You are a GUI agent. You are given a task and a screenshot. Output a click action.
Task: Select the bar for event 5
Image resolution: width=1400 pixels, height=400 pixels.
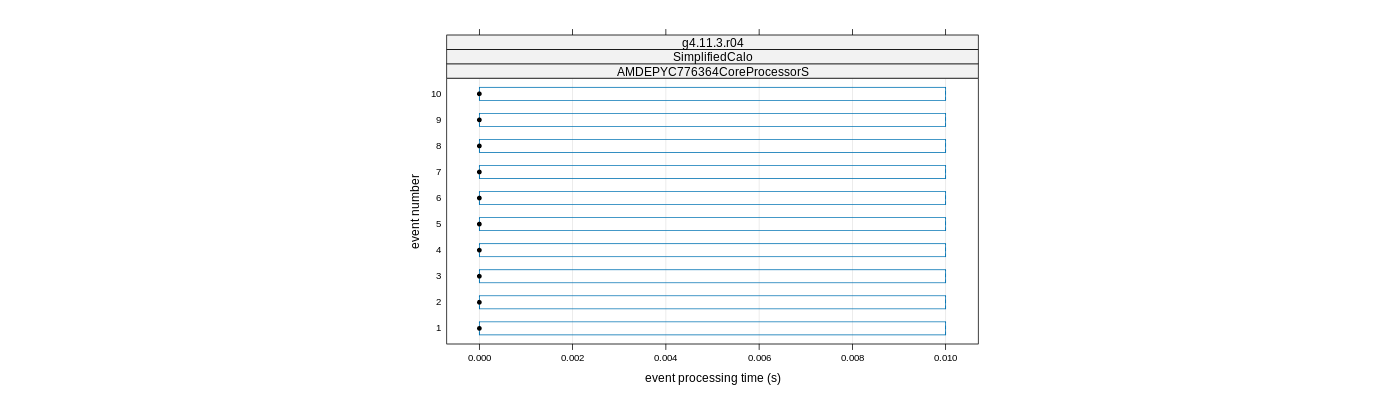[712, 224]
